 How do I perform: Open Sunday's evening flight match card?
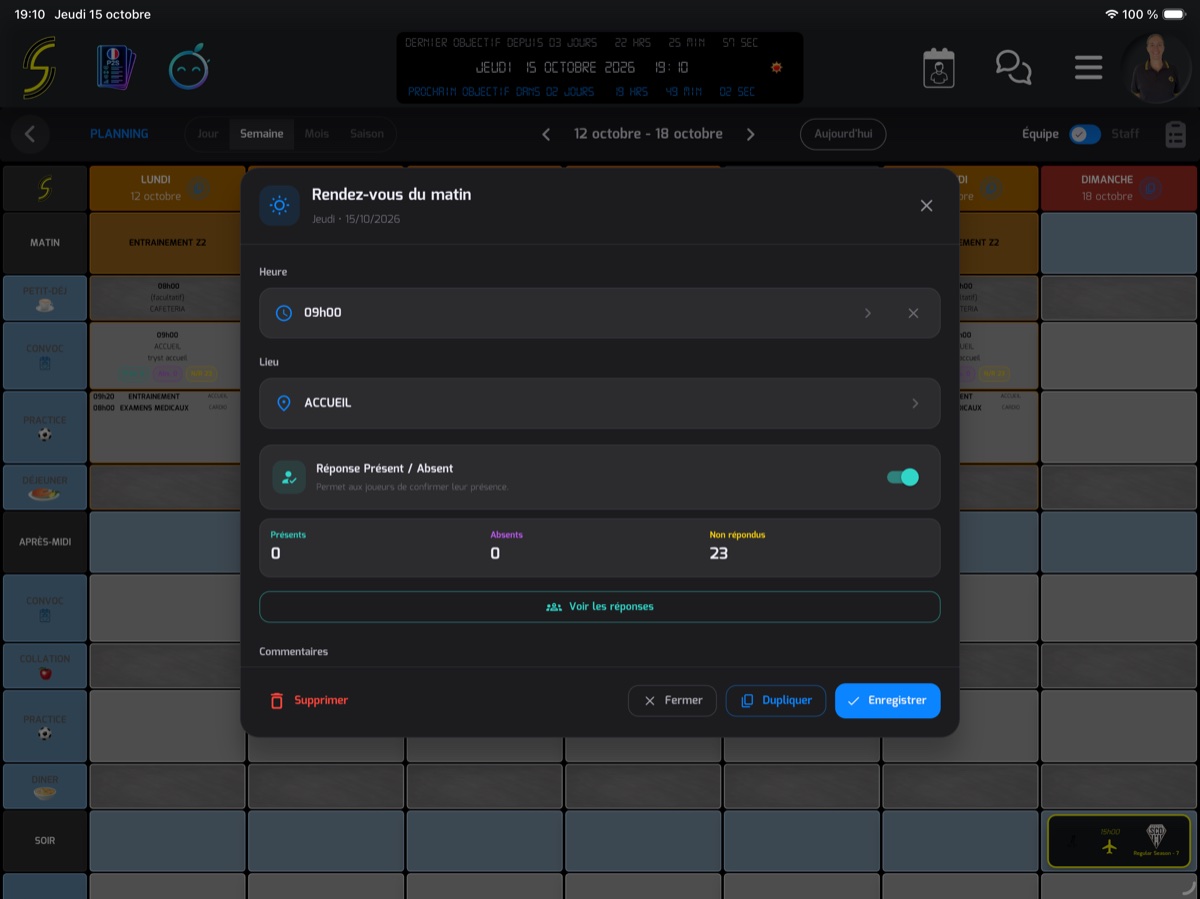pyautogui.click(x=1119, y=841)
